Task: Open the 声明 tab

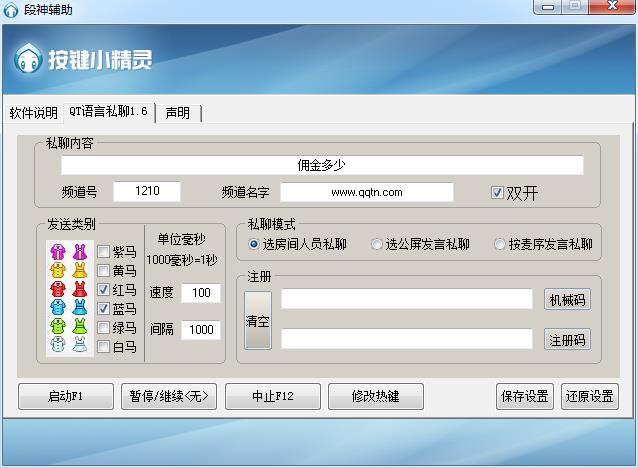Action: (178, 113)
